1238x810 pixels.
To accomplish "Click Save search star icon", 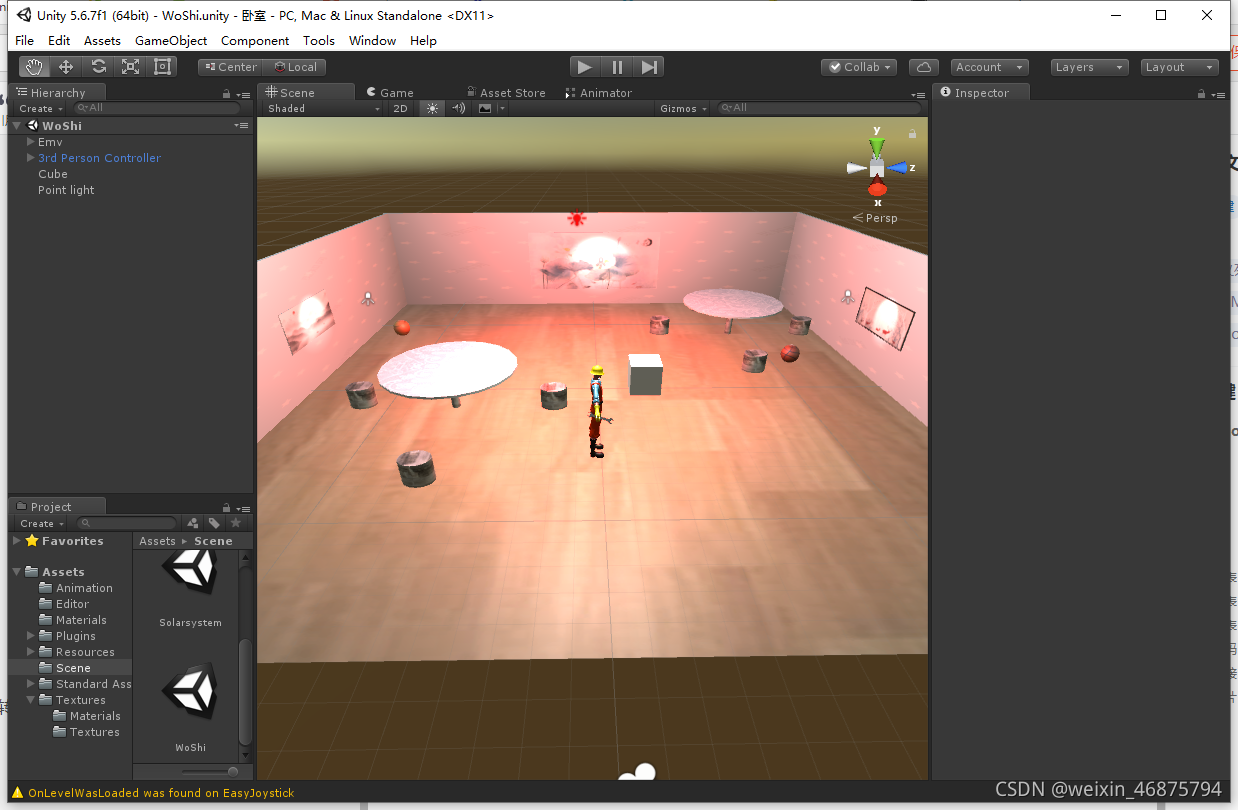I will tap(236, 523).
